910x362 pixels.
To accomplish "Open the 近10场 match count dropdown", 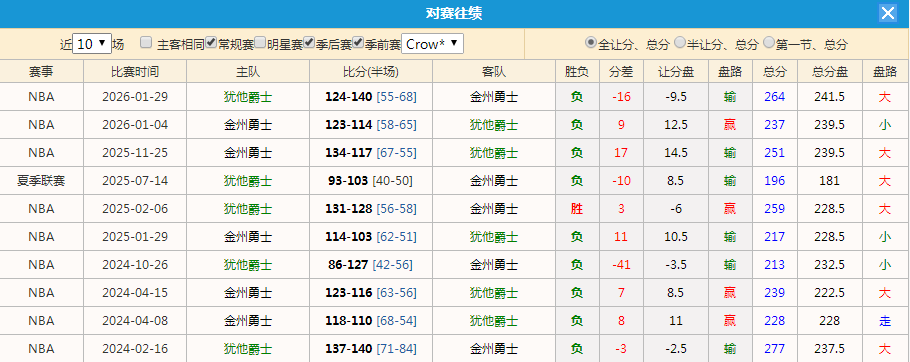I will point(92,44).
